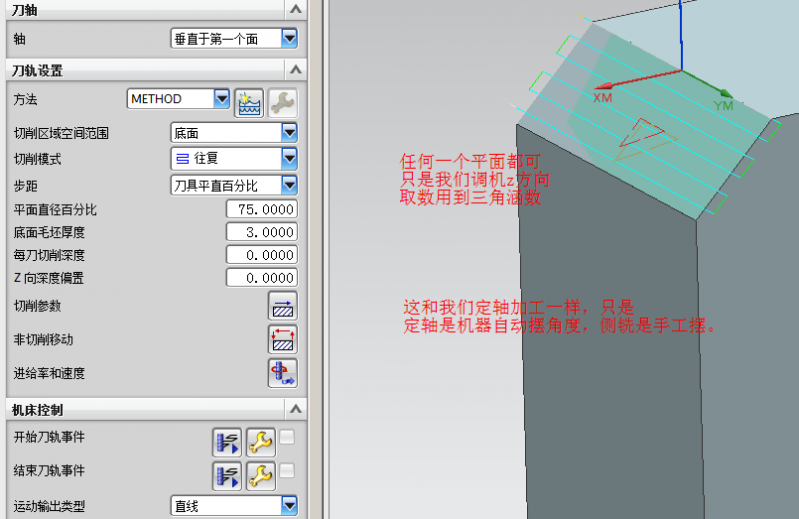Collapse the 刀轨设置 section
The height and width of the screenshot is (519, 799).
click(294, 70)
